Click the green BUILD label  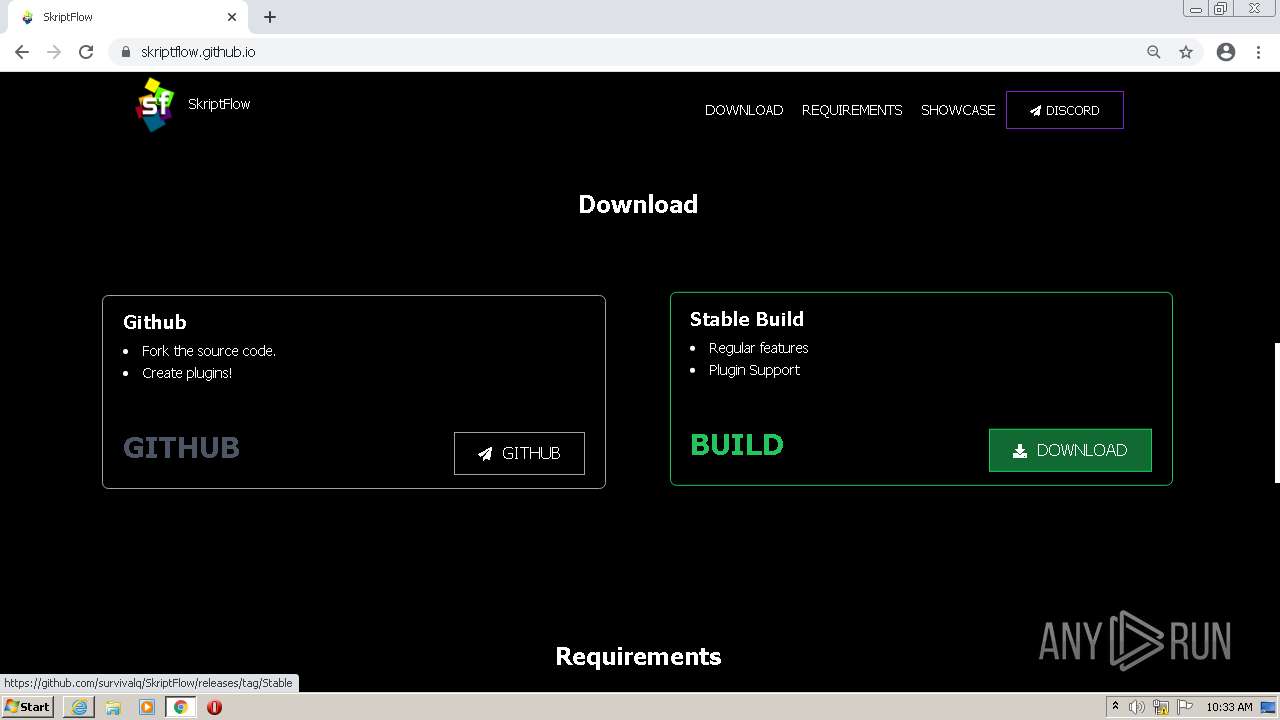tap(737, 445)
